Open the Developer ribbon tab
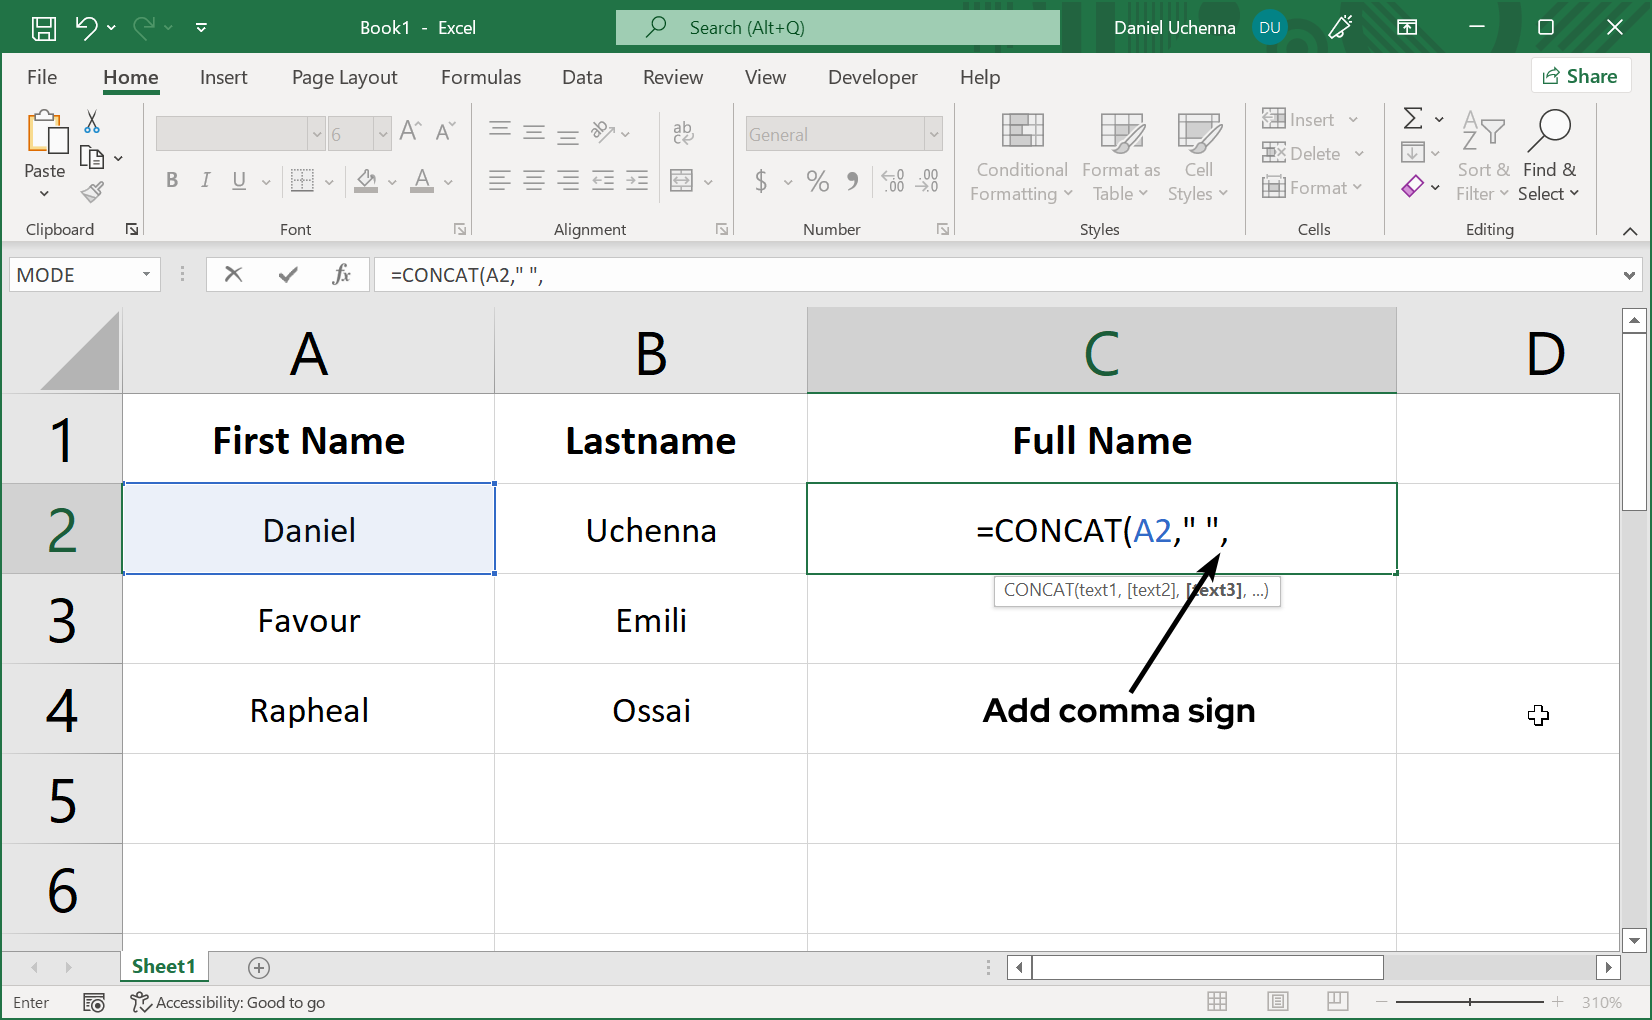This screenshot has height=1020, width=1652. [872, 77]
